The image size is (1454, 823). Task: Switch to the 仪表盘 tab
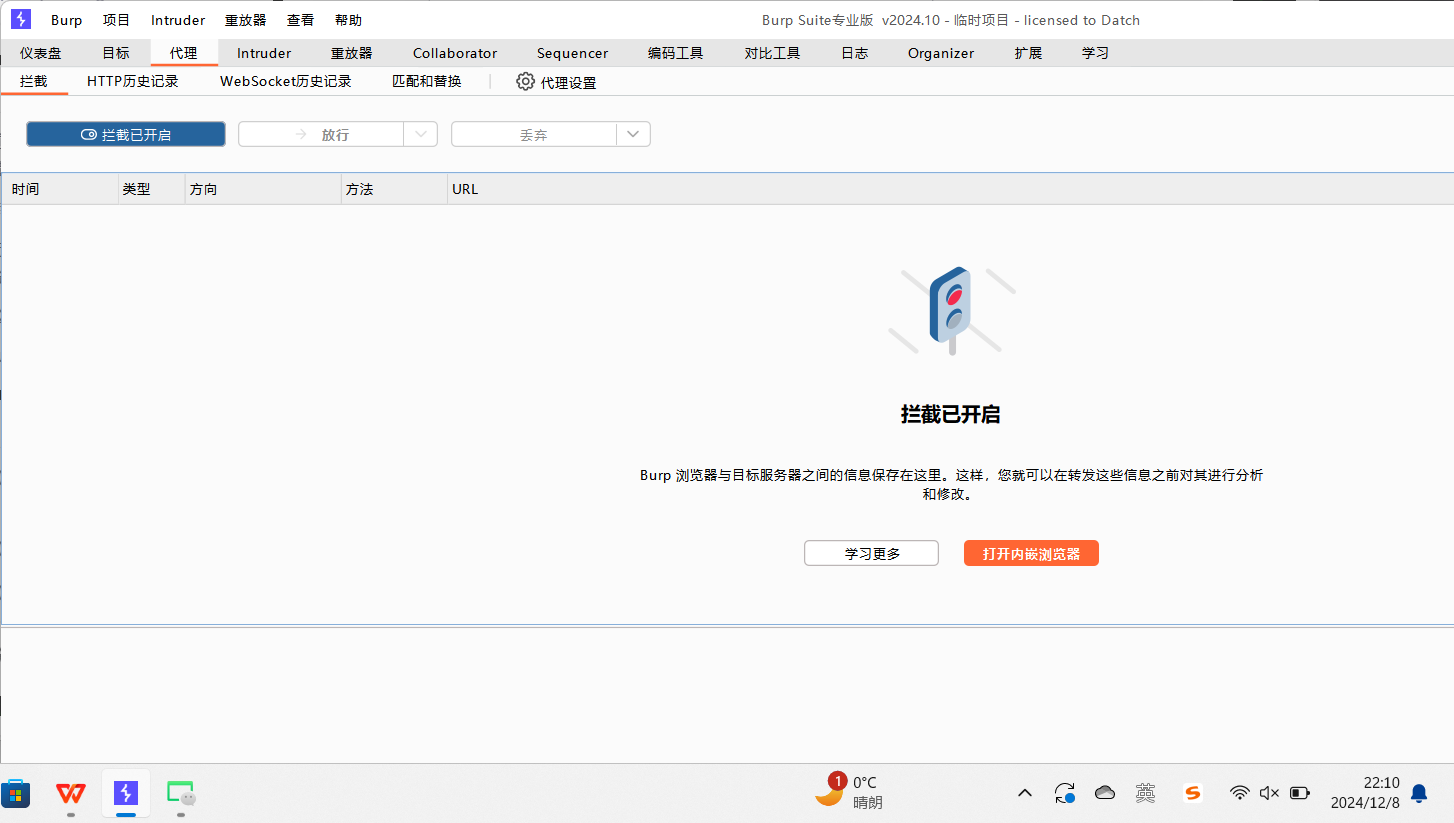[x=41, y=53]
